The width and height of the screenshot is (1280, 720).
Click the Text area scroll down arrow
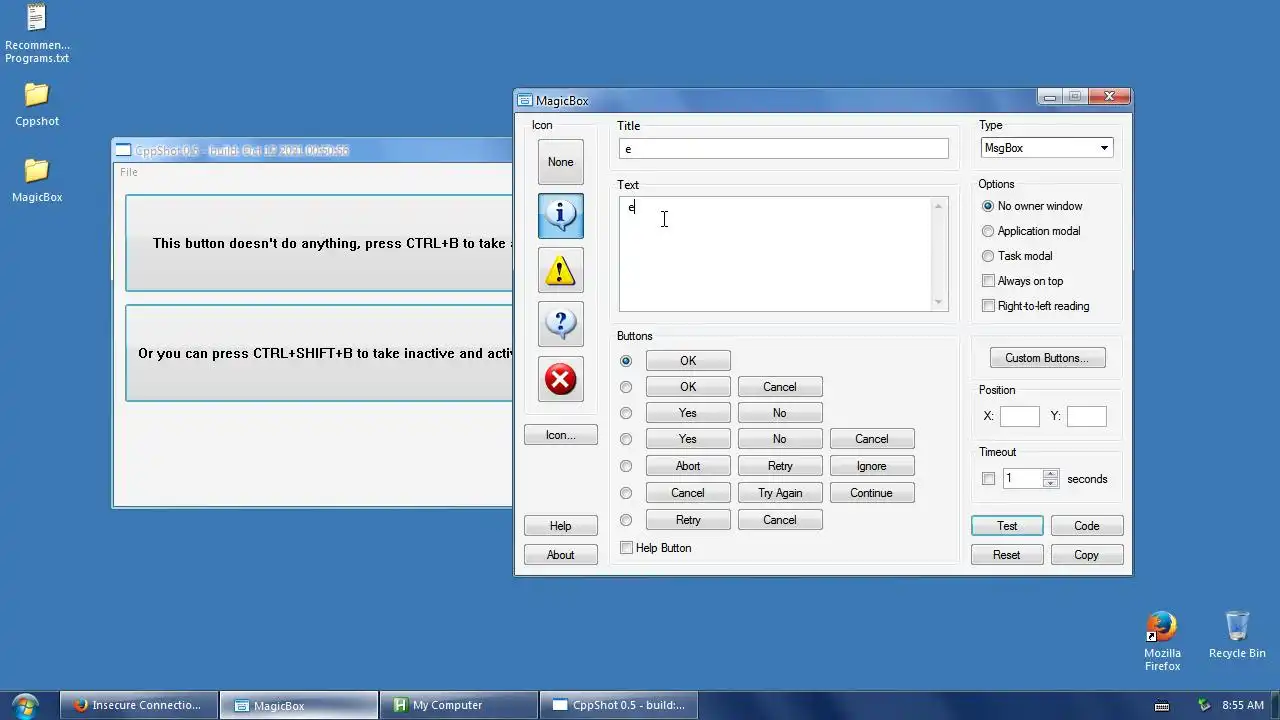[938, 302]
